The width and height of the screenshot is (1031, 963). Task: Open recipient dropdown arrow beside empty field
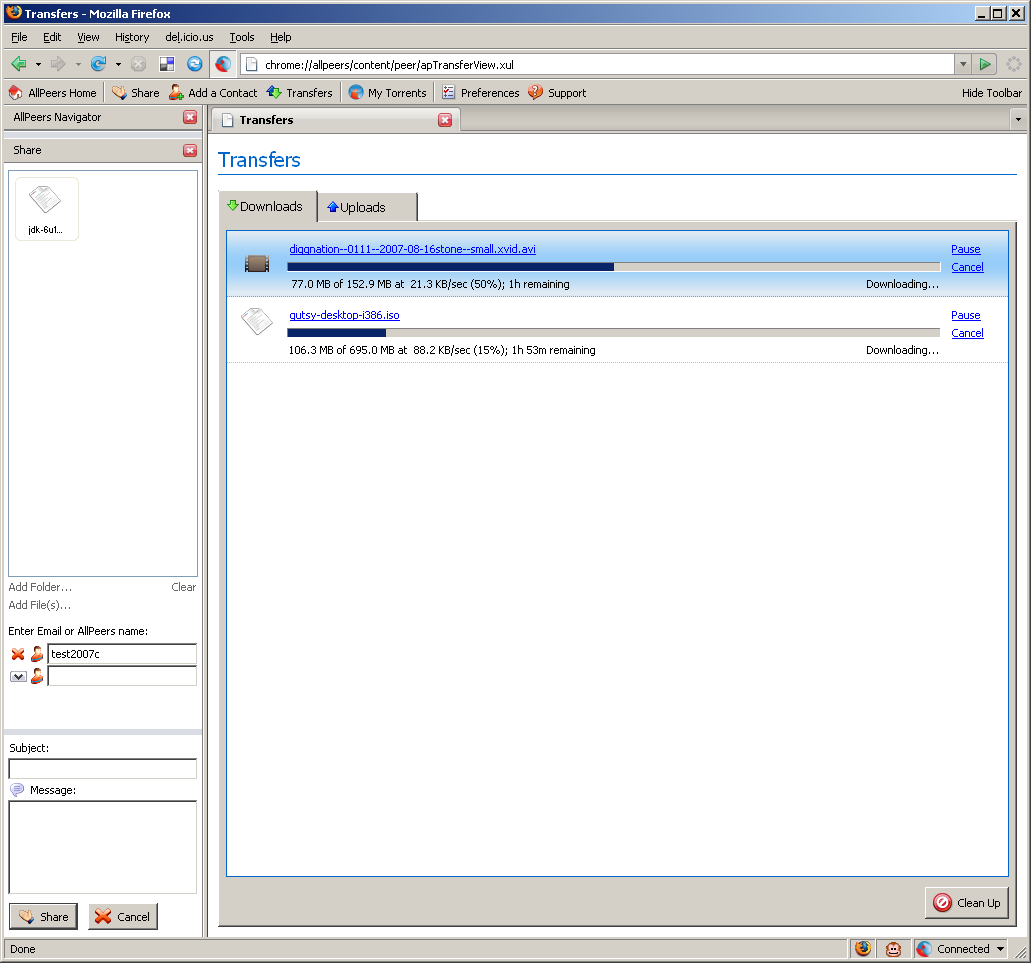18,676
